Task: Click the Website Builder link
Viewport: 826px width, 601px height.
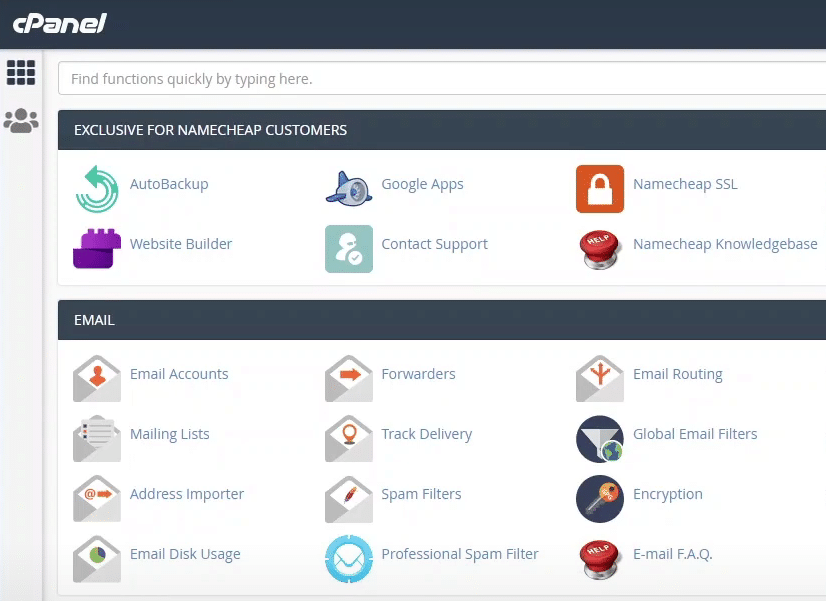Action: (x=181, y=244)
